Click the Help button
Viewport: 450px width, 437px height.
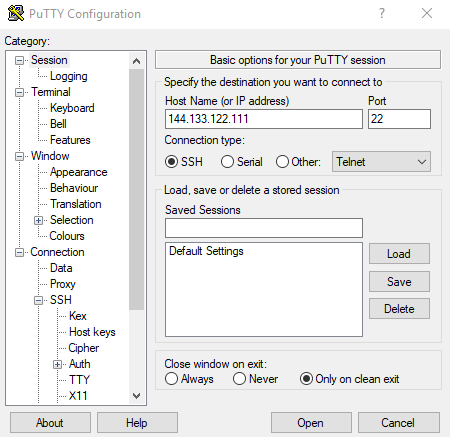point(137,423)
